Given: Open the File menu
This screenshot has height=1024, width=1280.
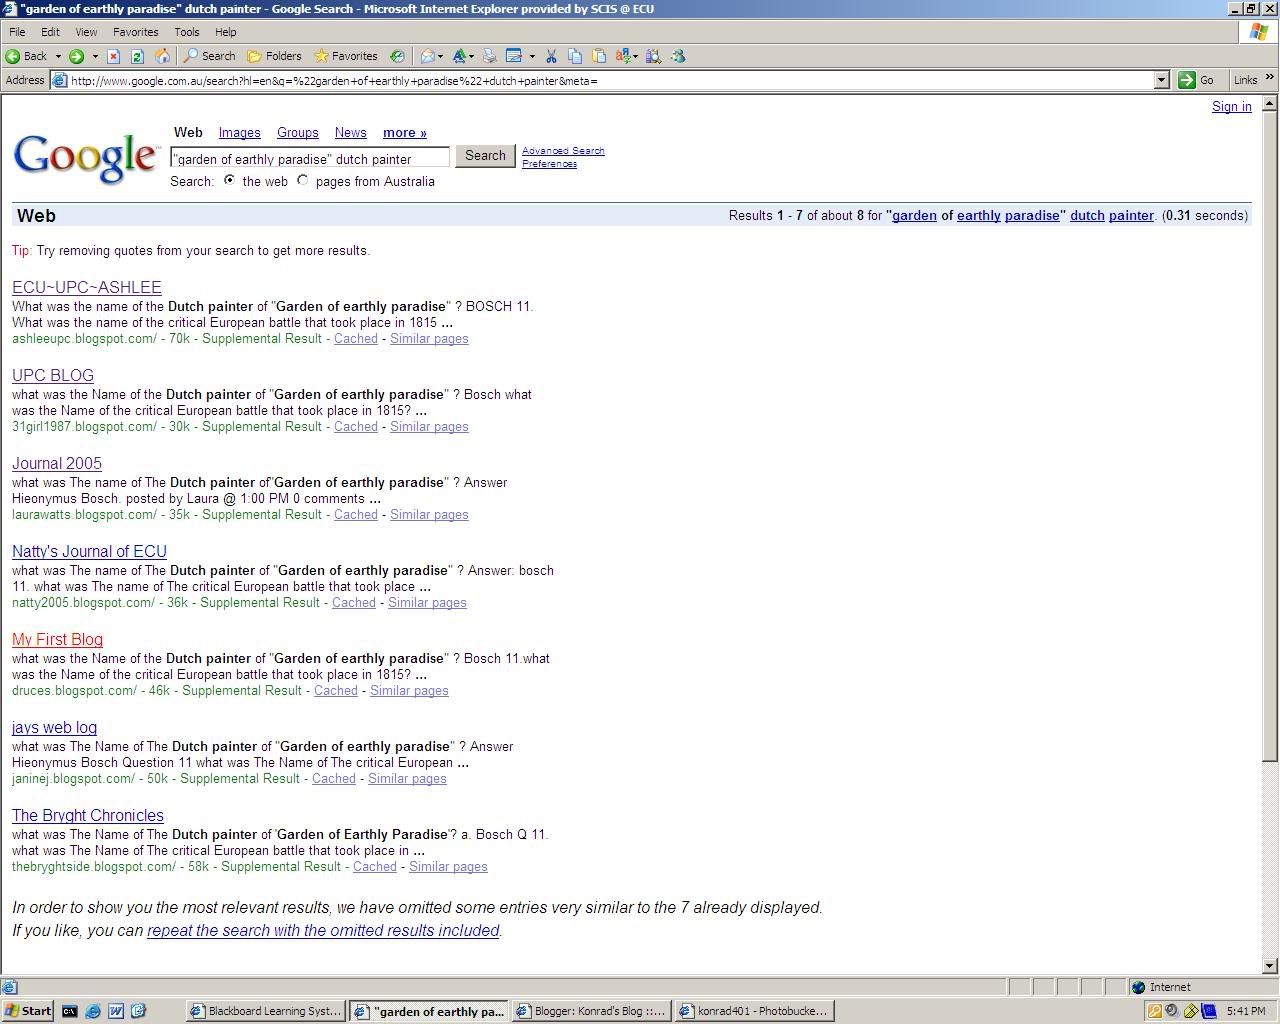Looking at the screenshot, I should point(17,32).
